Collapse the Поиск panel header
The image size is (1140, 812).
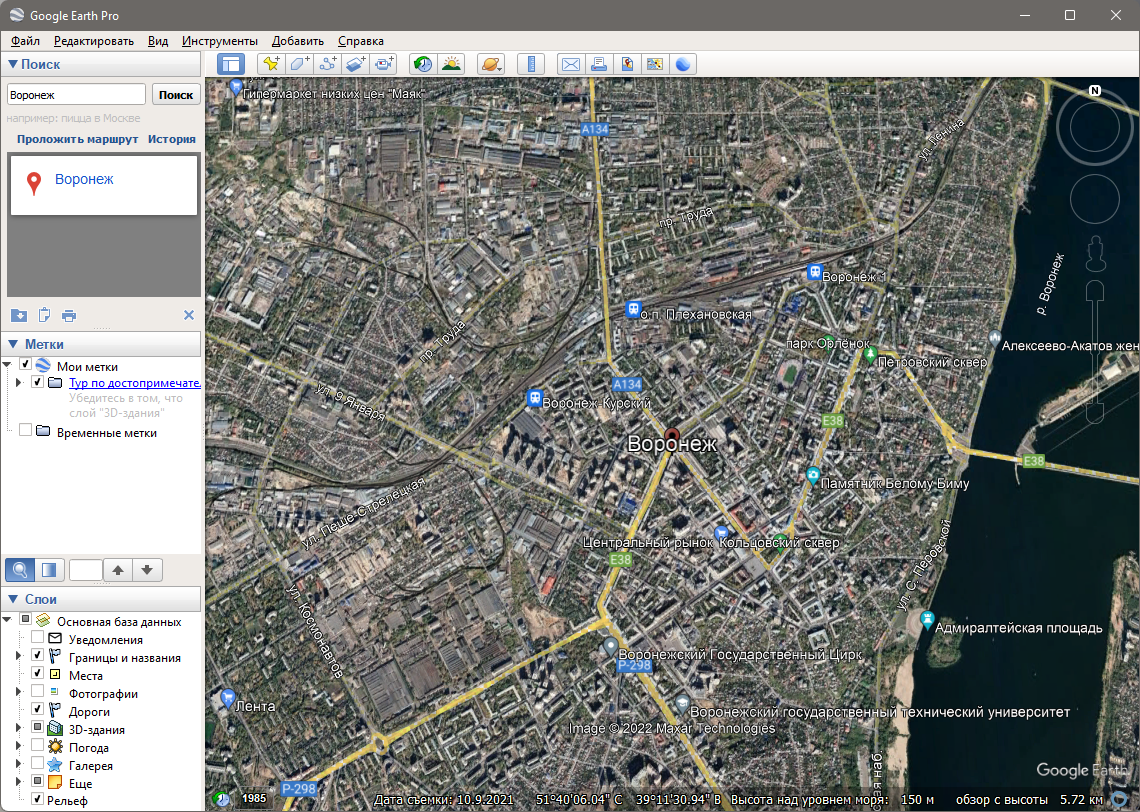(13, 64)
